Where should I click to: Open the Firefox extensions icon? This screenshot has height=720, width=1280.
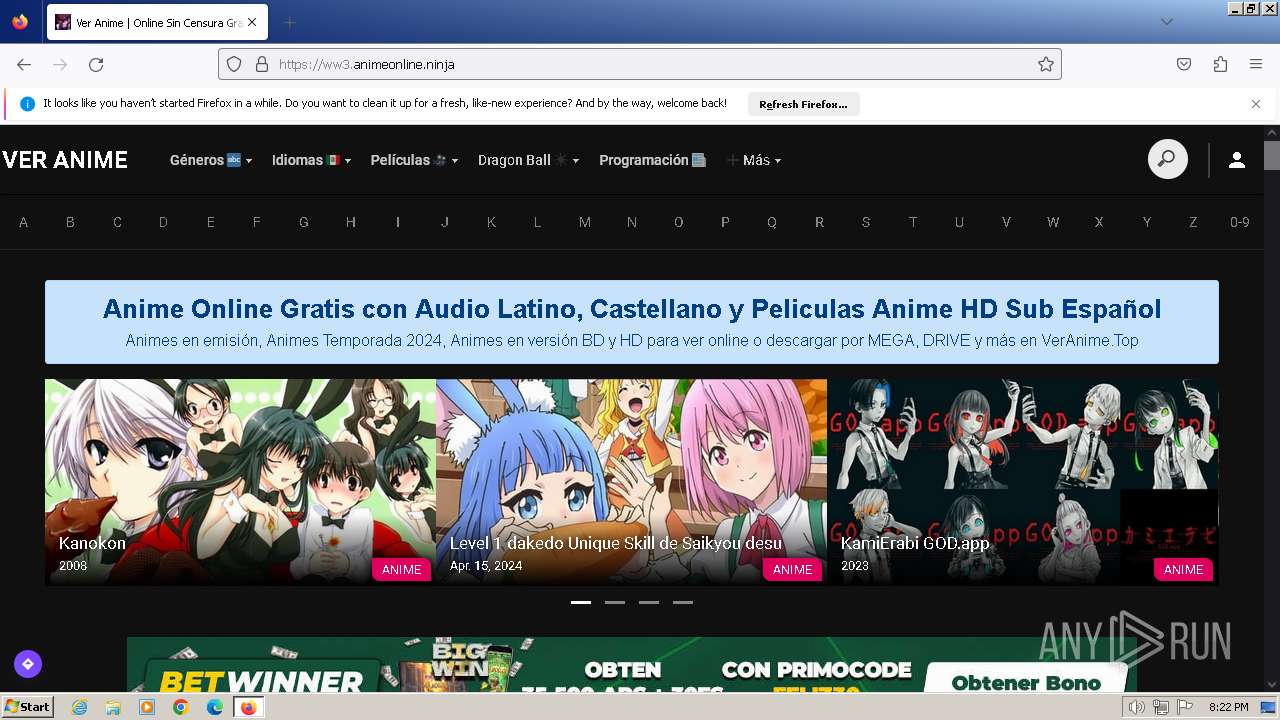pos(1220,64)
